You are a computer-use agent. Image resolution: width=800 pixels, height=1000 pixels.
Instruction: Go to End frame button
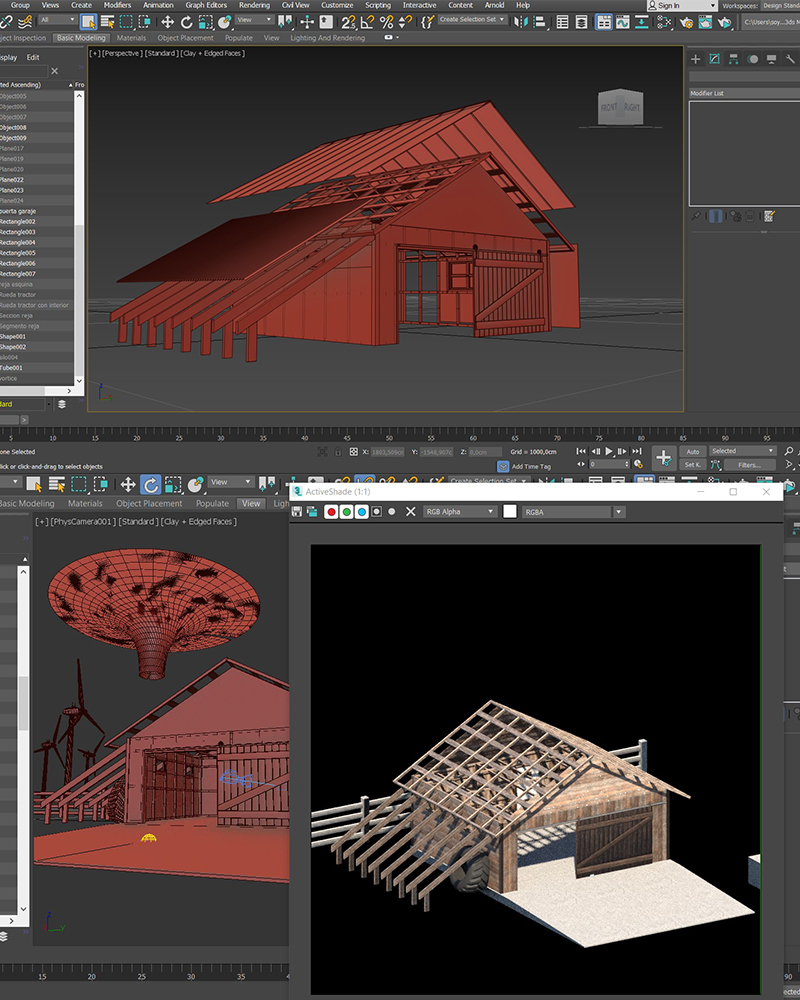pyautogui.click(x=637, y=452)
